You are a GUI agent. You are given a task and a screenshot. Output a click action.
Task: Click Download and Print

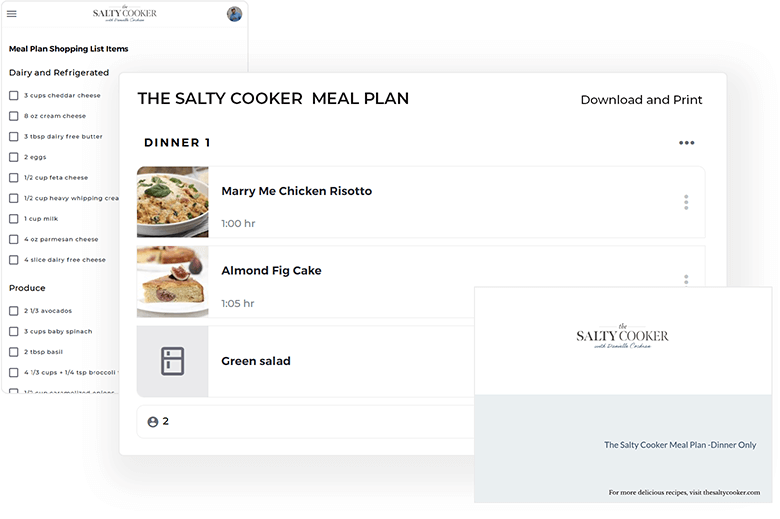click(641, 100)
